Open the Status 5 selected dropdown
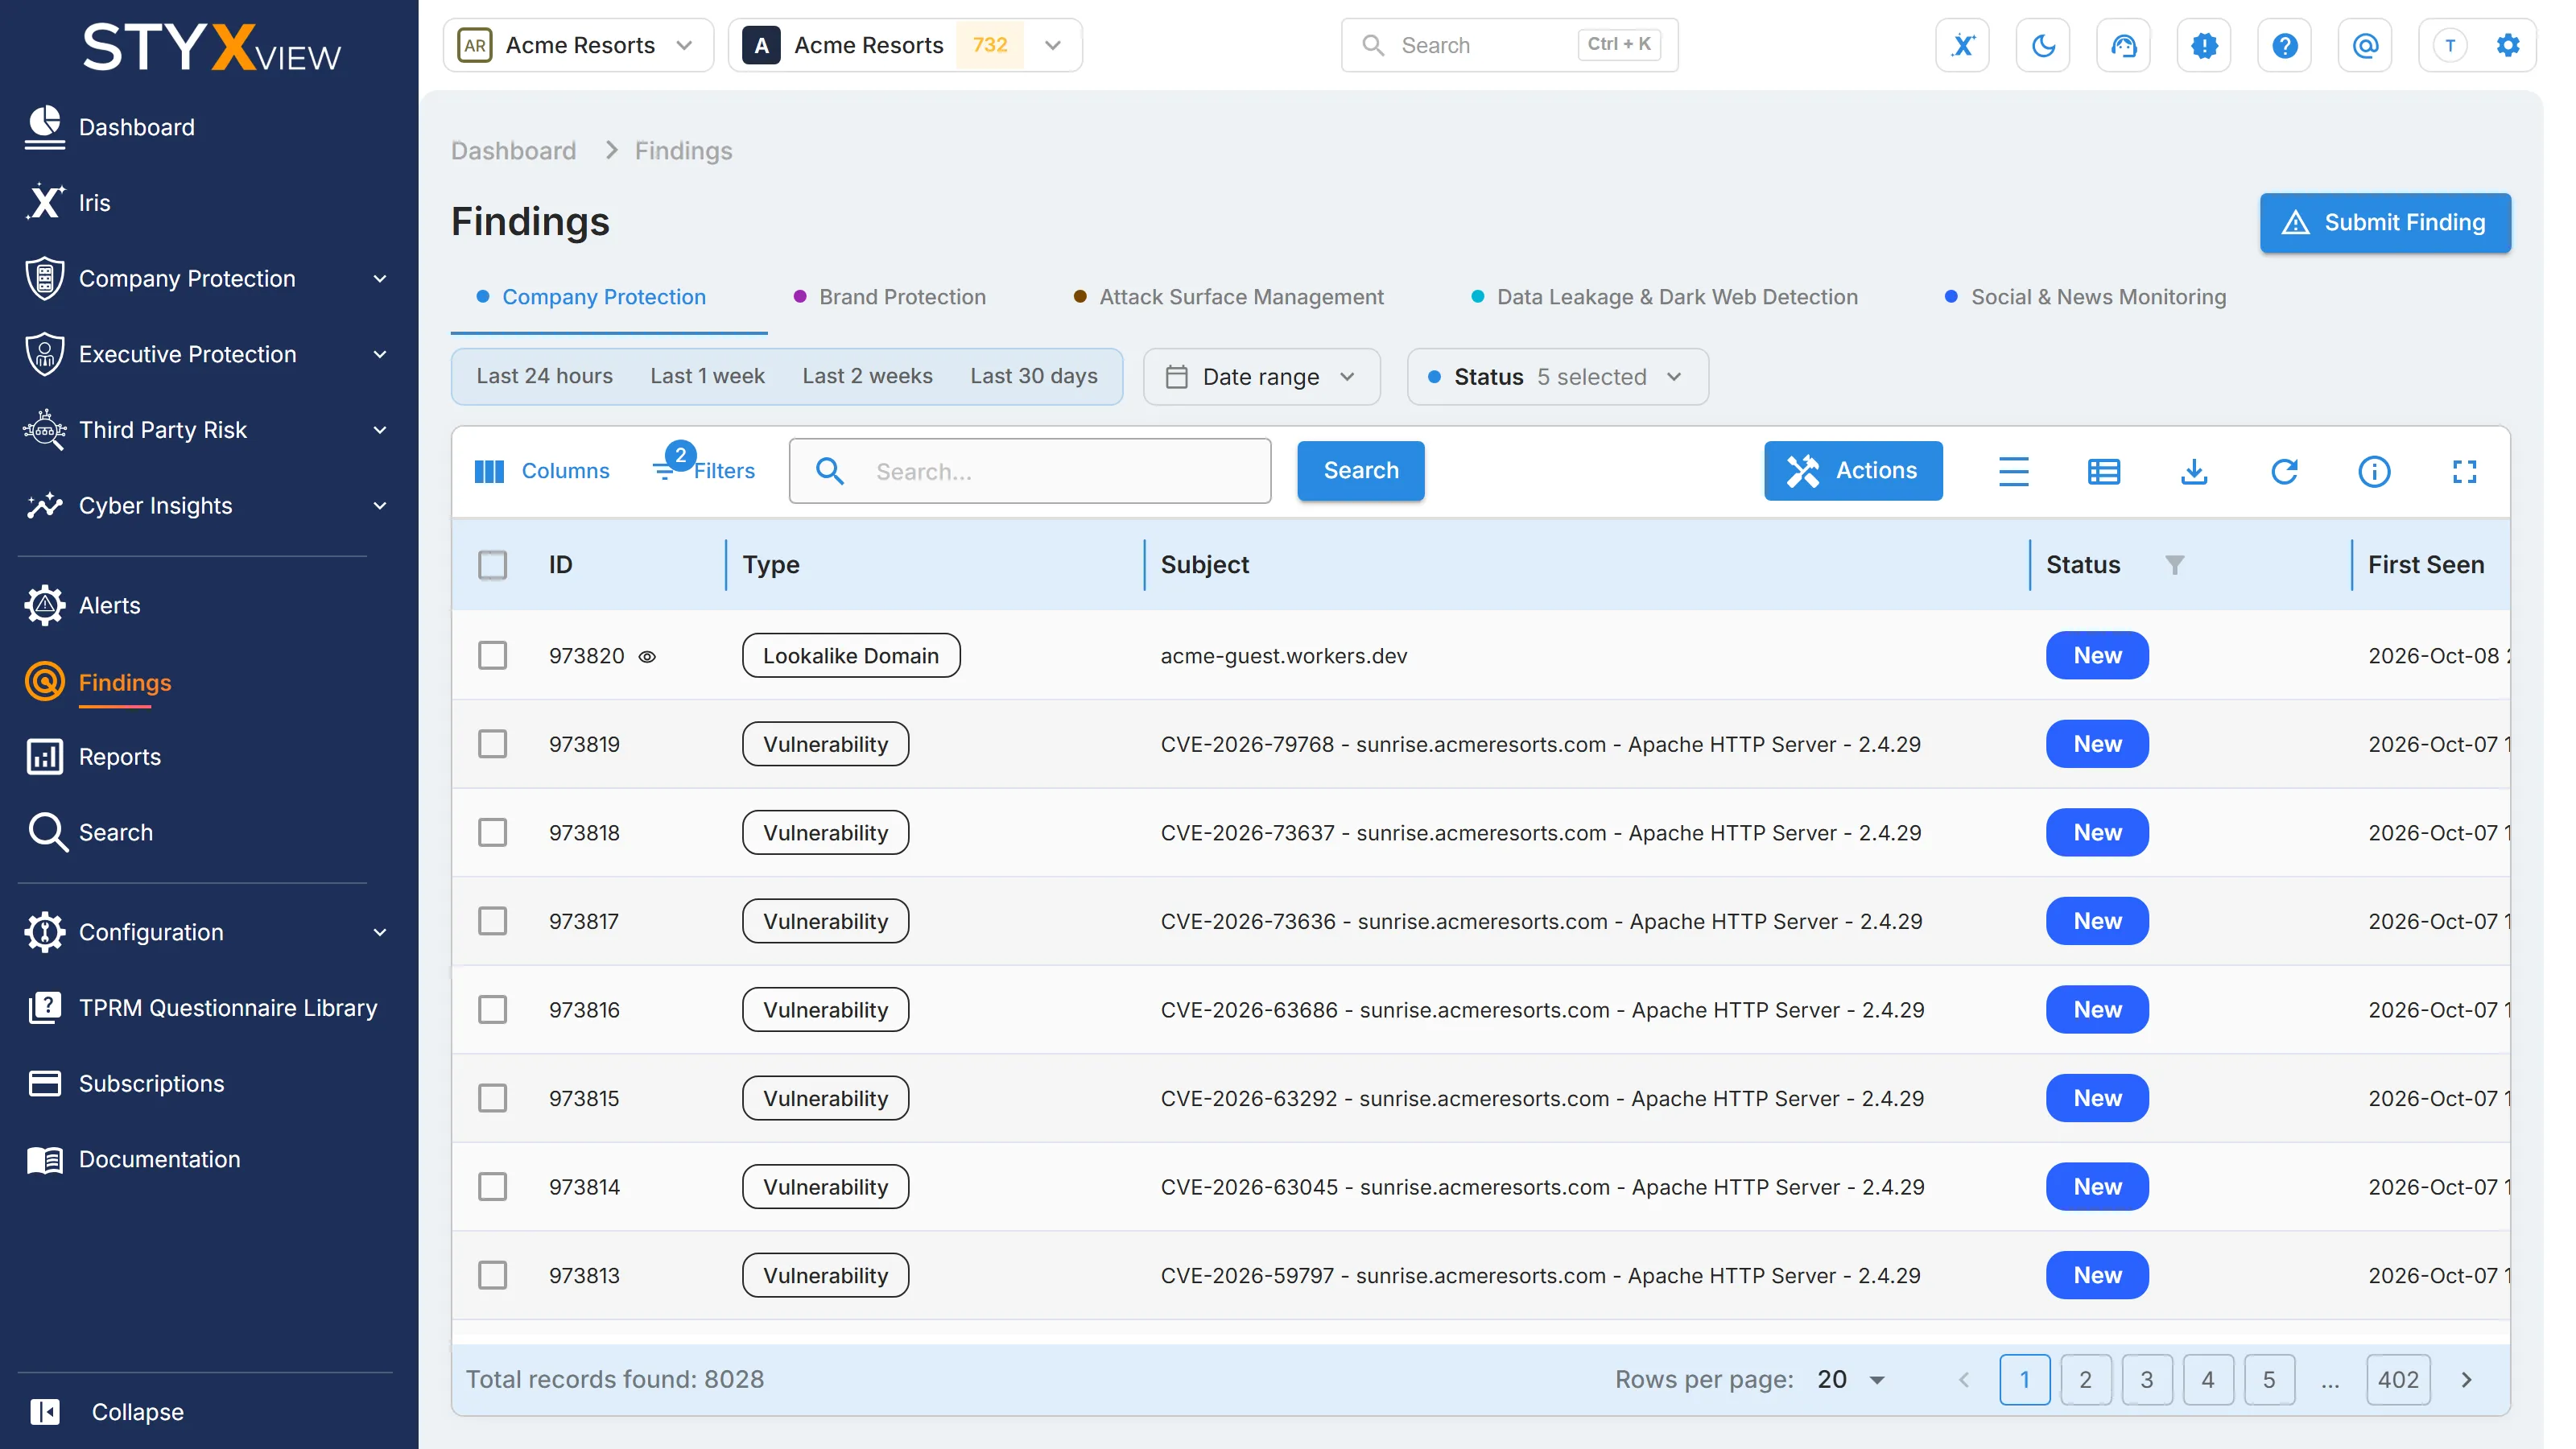The height and width of the screenshot is (1449, 2576). tap(1557, 377)
